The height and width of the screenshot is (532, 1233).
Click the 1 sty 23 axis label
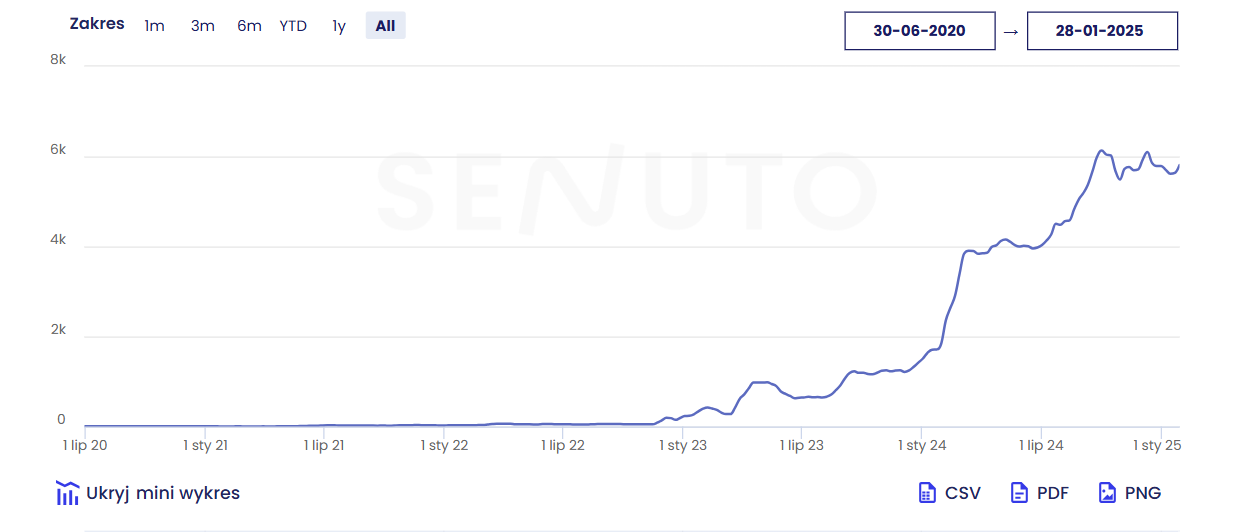[x=683, y=446]
